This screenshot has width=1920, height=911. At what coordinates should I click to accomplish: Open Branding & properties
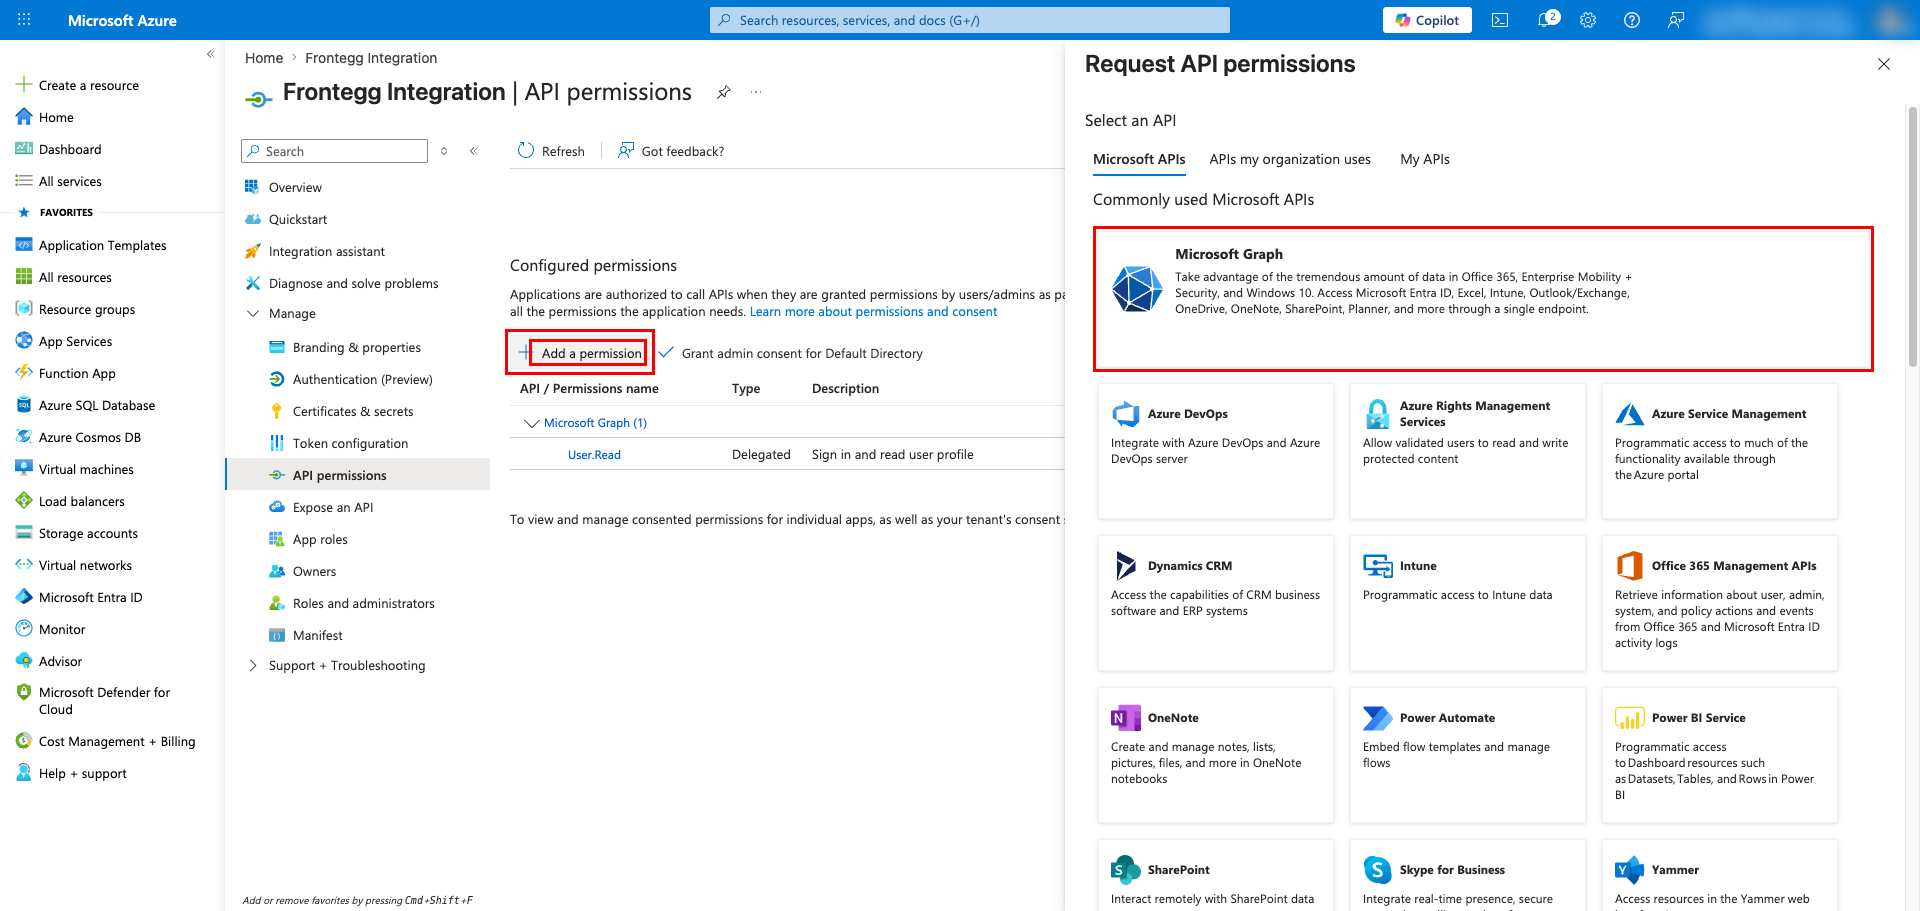click(x=358, y=347)
